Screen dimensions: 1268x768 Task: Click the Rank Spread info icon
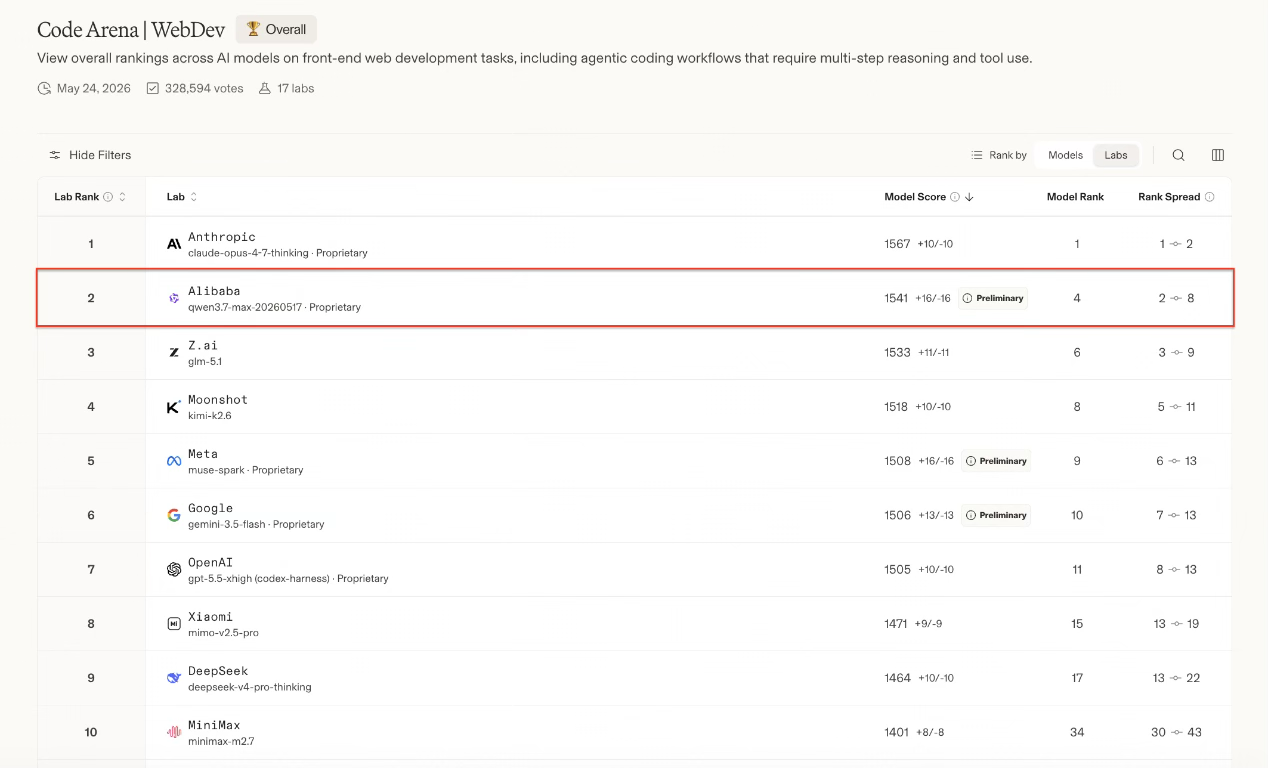tap(1210, 197)
